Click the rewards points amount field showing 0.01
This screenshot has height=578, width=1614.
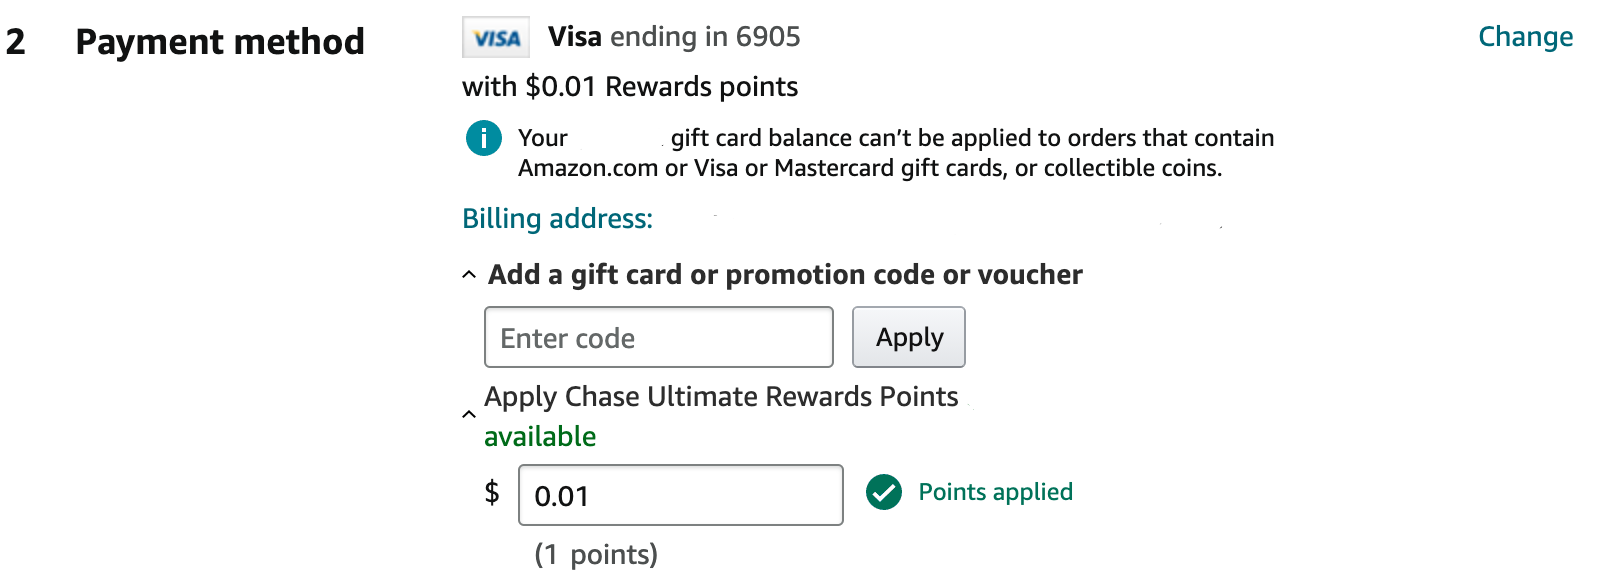(680, 494)
